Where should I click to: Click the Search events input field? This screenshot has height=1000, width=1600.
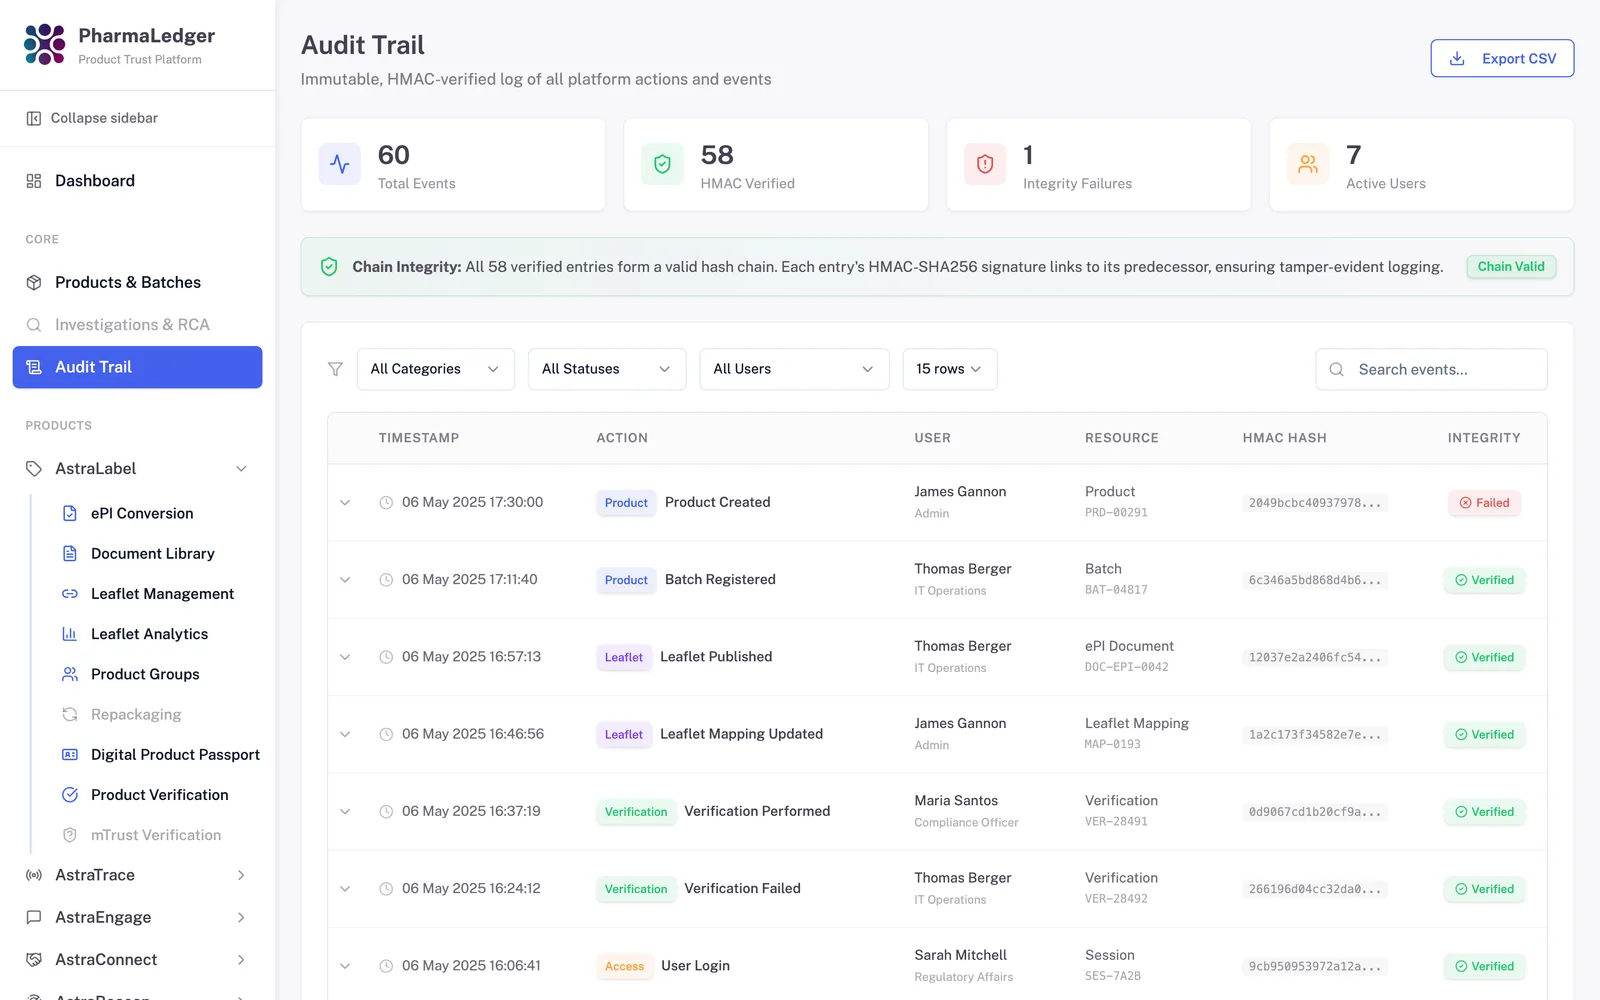tap(1431, 369)
